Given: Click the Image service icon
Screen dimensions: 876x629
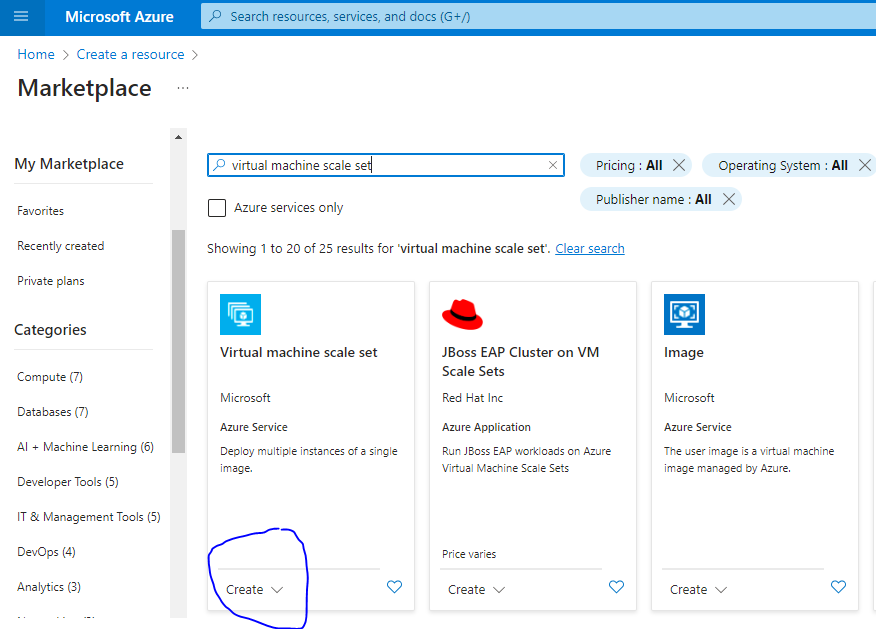Looking at the screenshot, I should 684,314.
